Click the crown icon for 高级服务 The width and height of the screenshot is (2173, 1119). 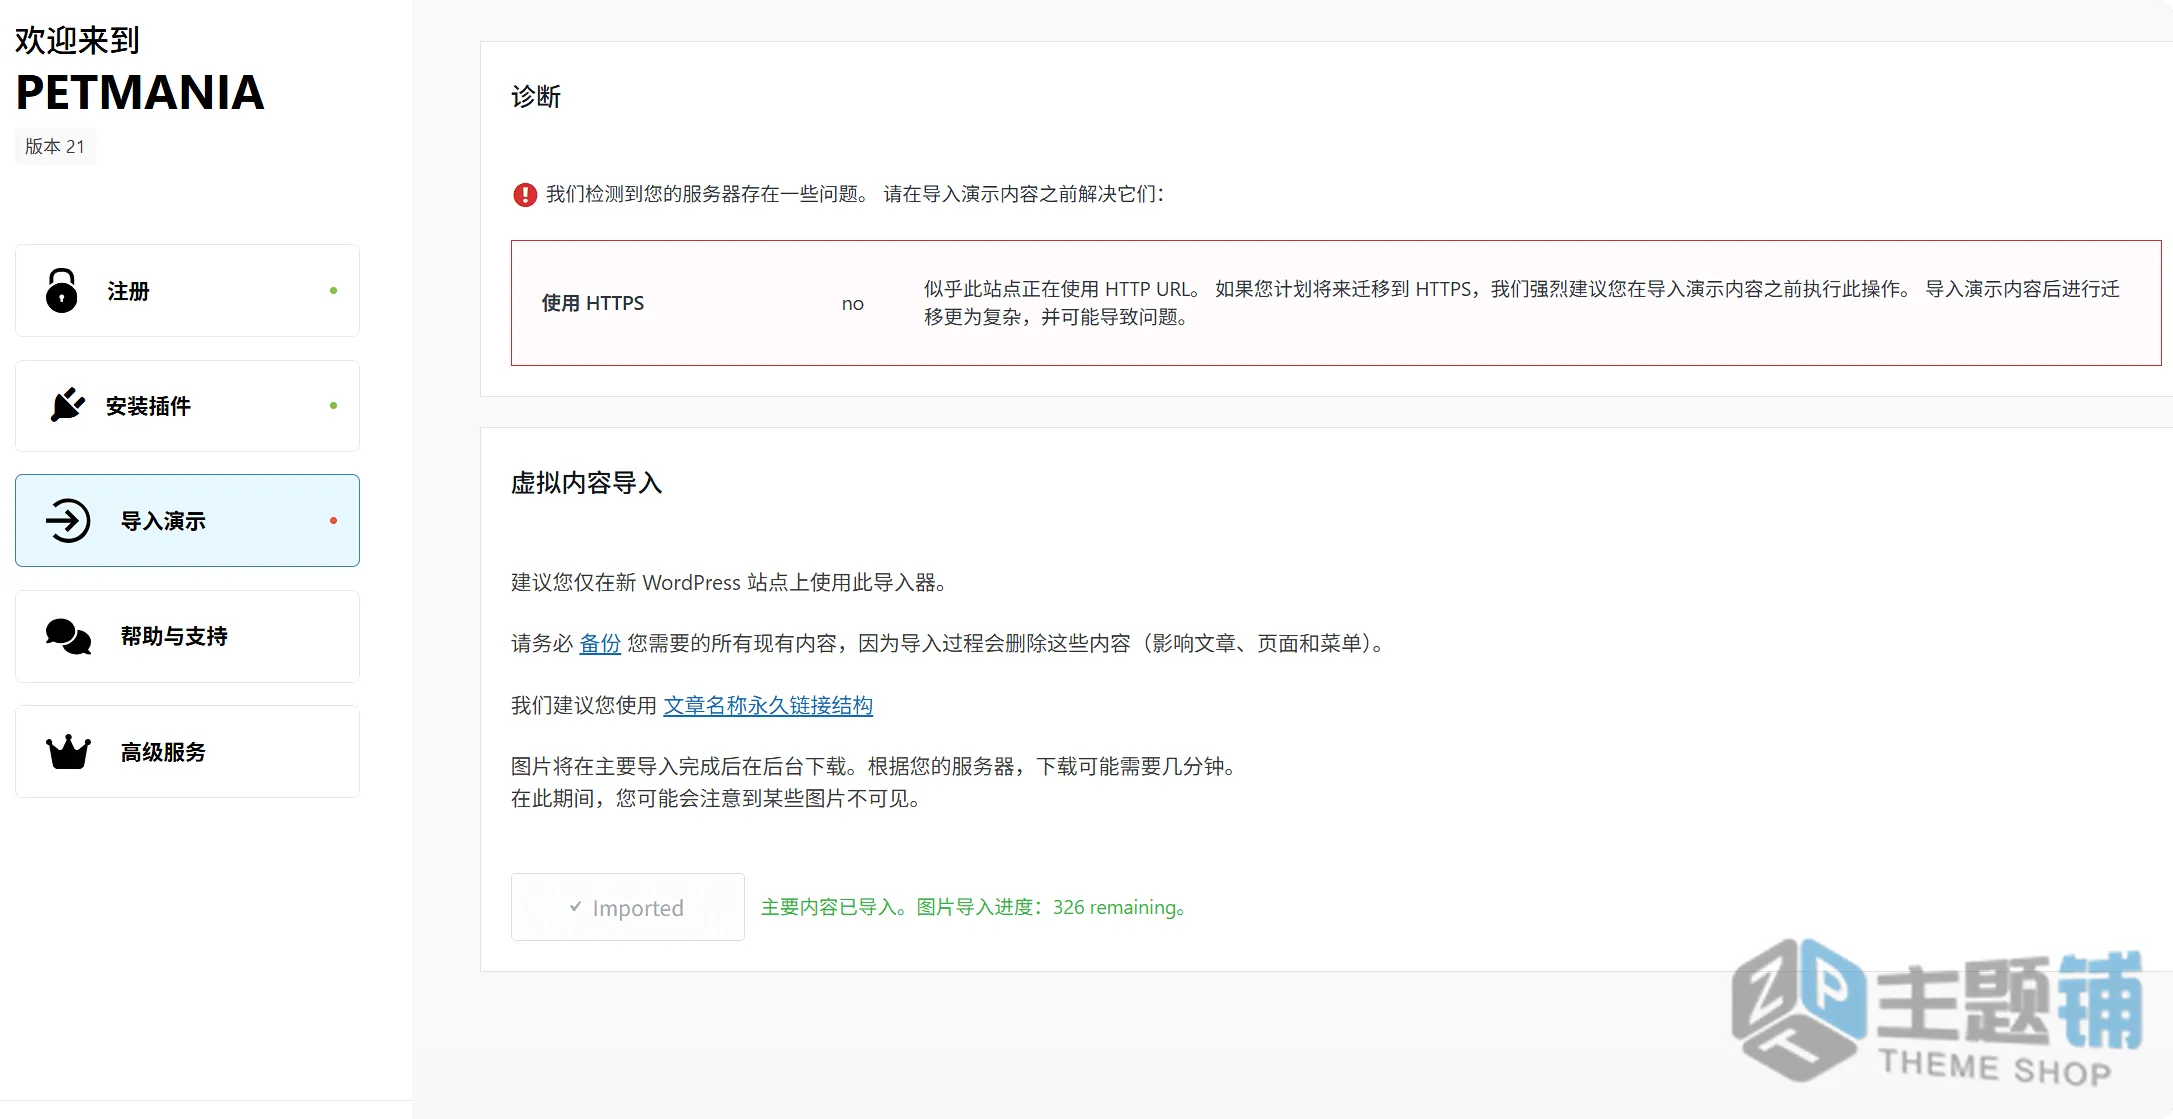[x=68, y=752]
